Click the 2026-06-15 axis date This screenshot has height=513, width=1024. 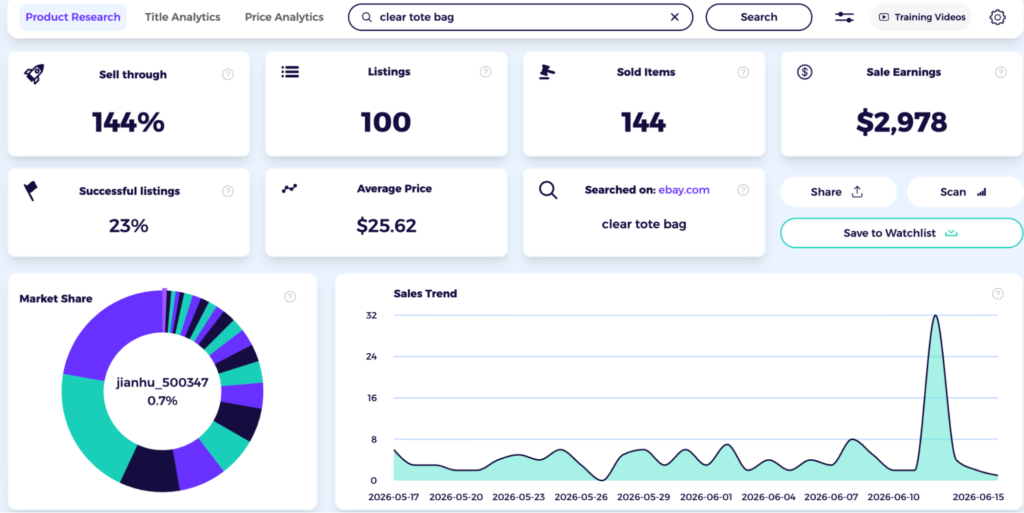tap(978, 497)
